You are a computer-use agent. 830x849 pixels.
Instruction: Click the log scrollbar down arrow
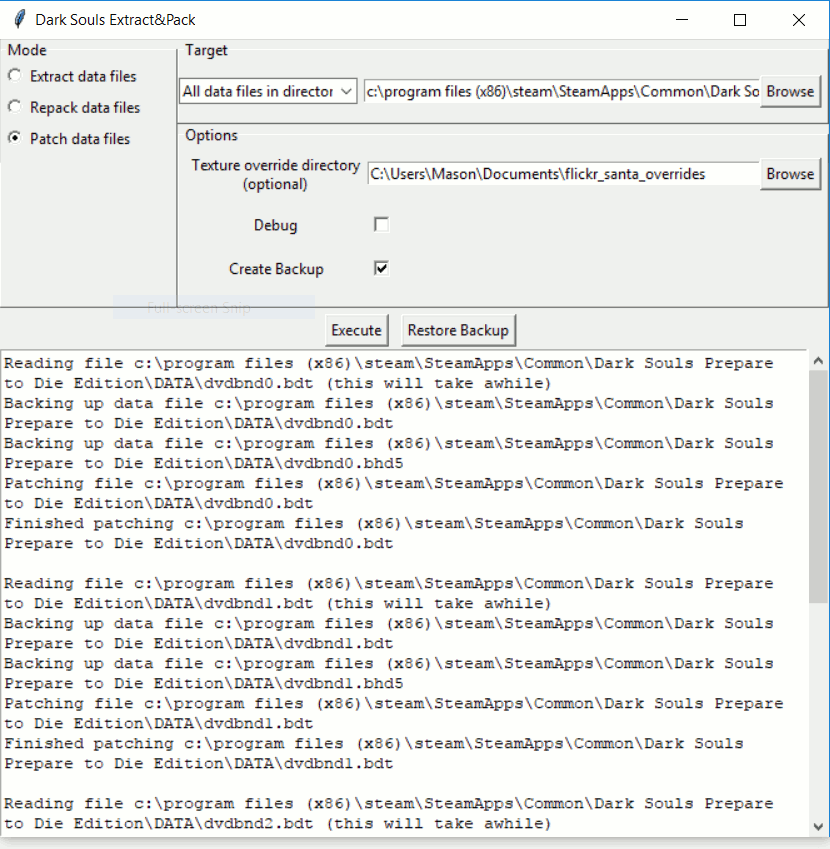pyautogui.click(x=818, y=826)
